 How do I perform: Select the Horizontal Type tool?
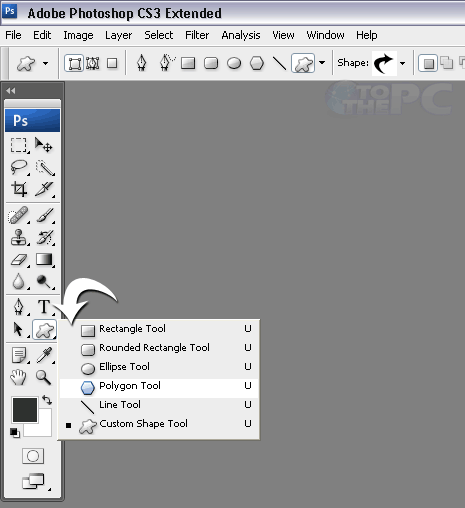[44, 306]
